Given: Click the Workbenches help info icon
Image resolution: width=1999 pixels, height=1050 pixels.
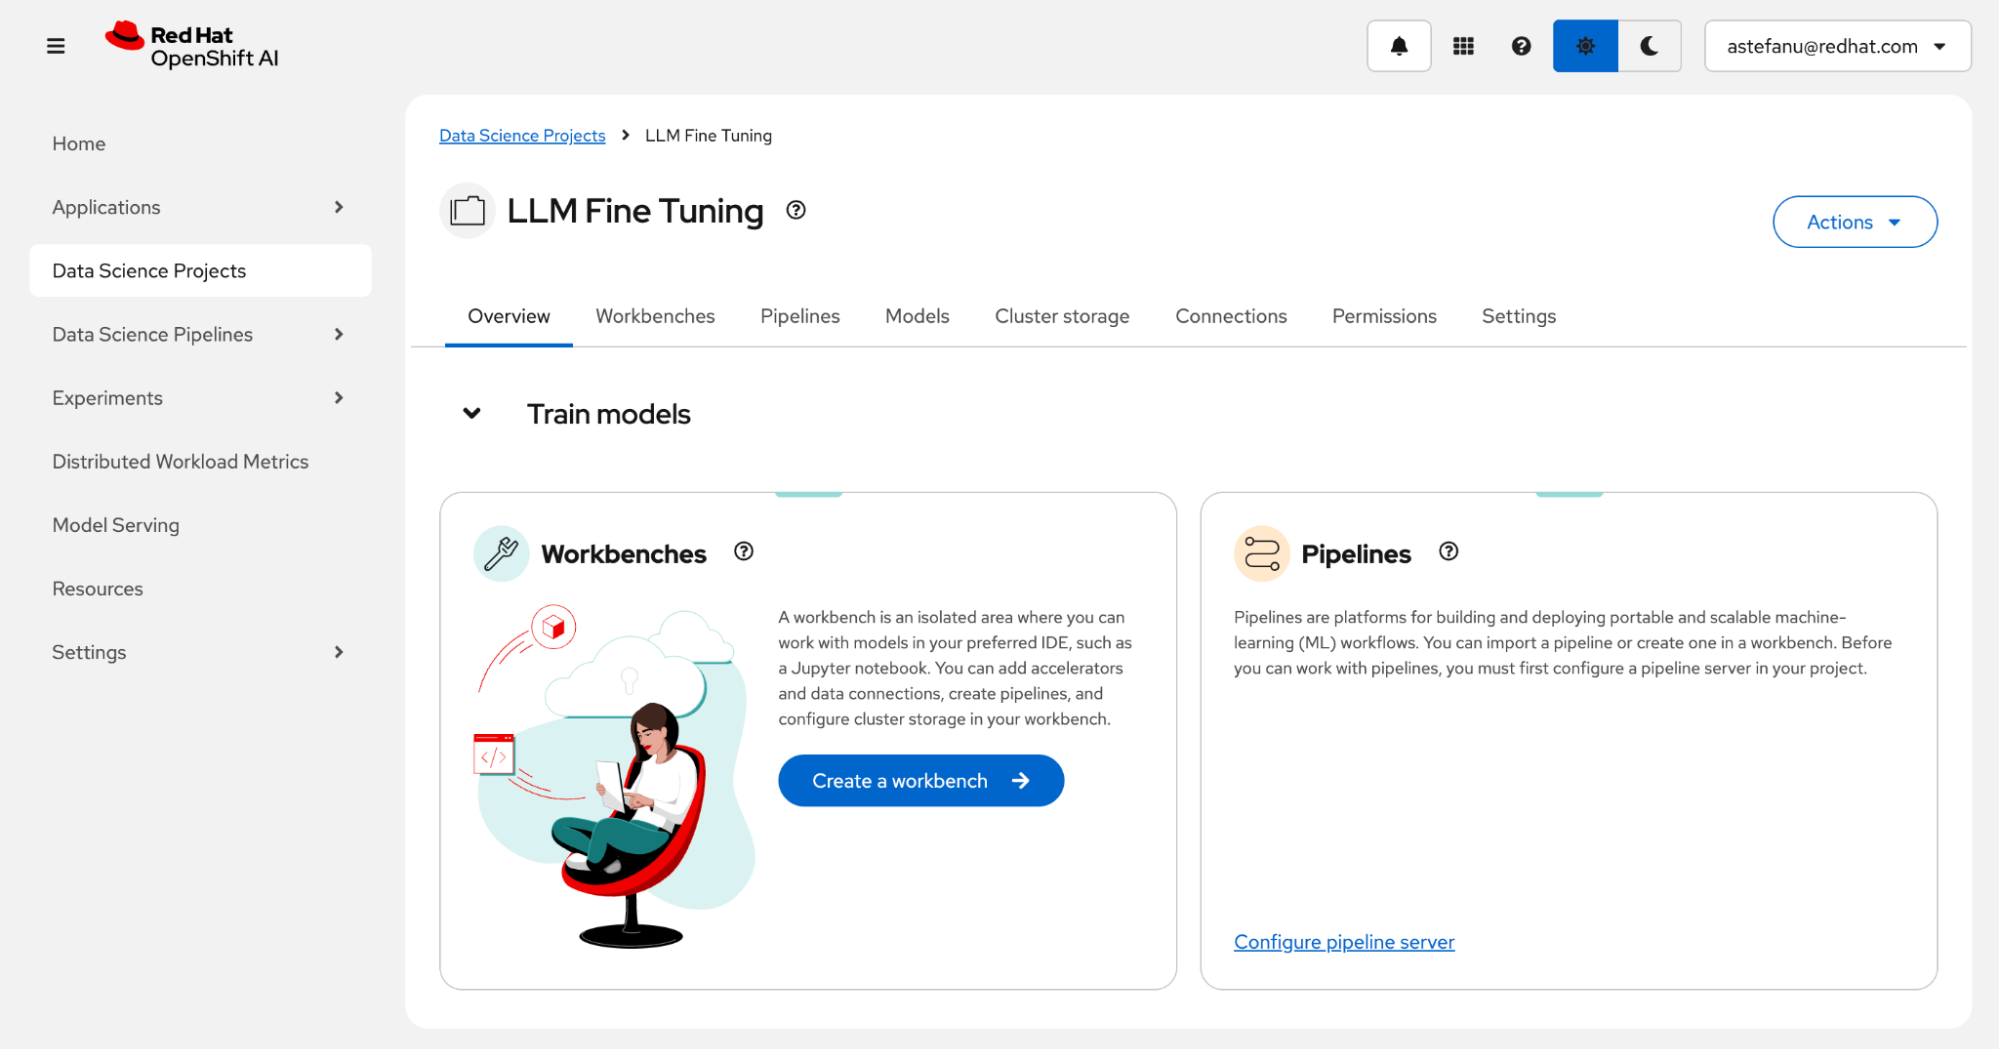Looking at the screenshot, I should pos(743,552).
